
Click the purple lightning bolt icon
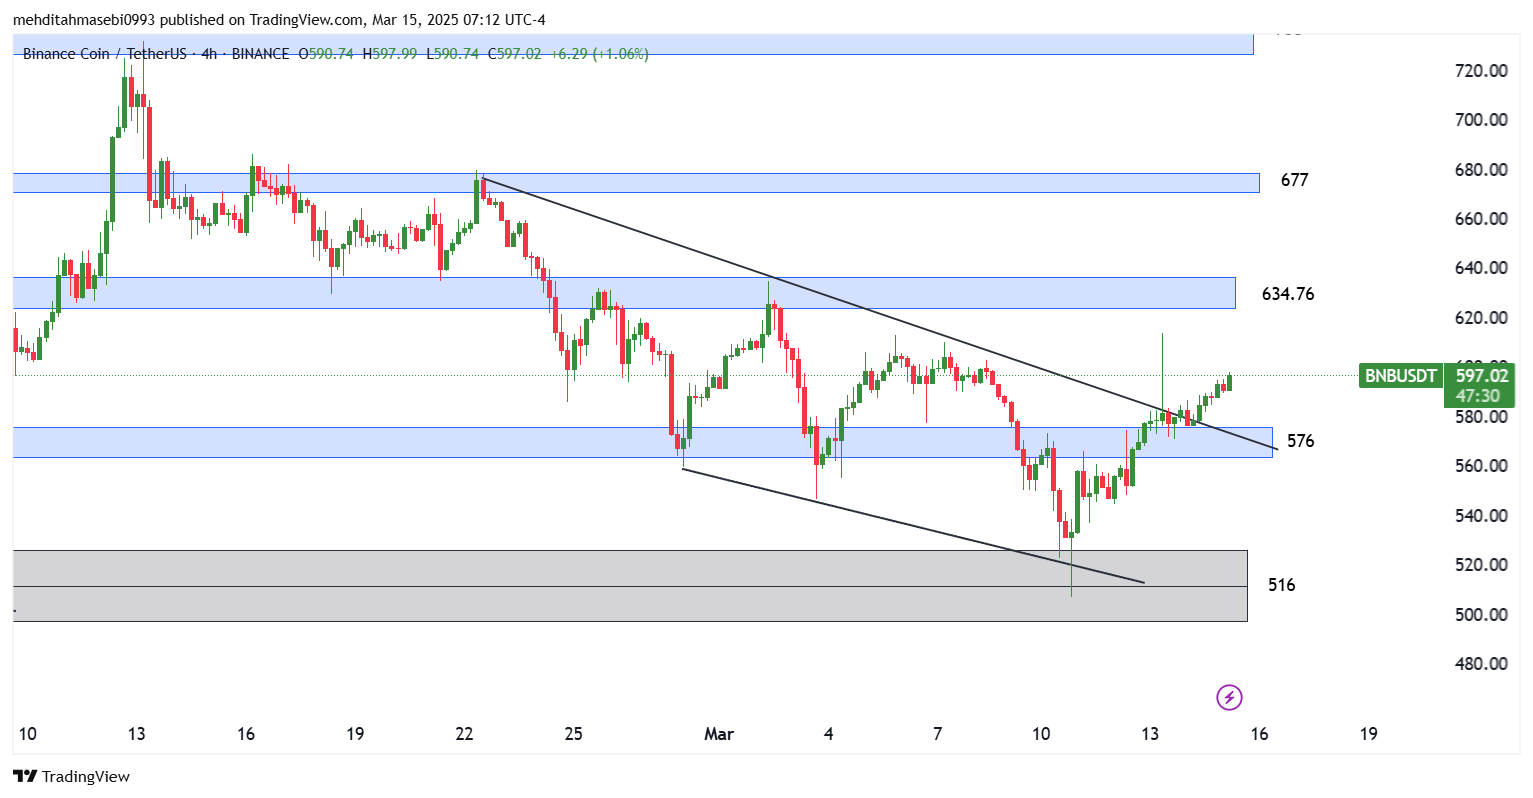[x=1229, y=697]
